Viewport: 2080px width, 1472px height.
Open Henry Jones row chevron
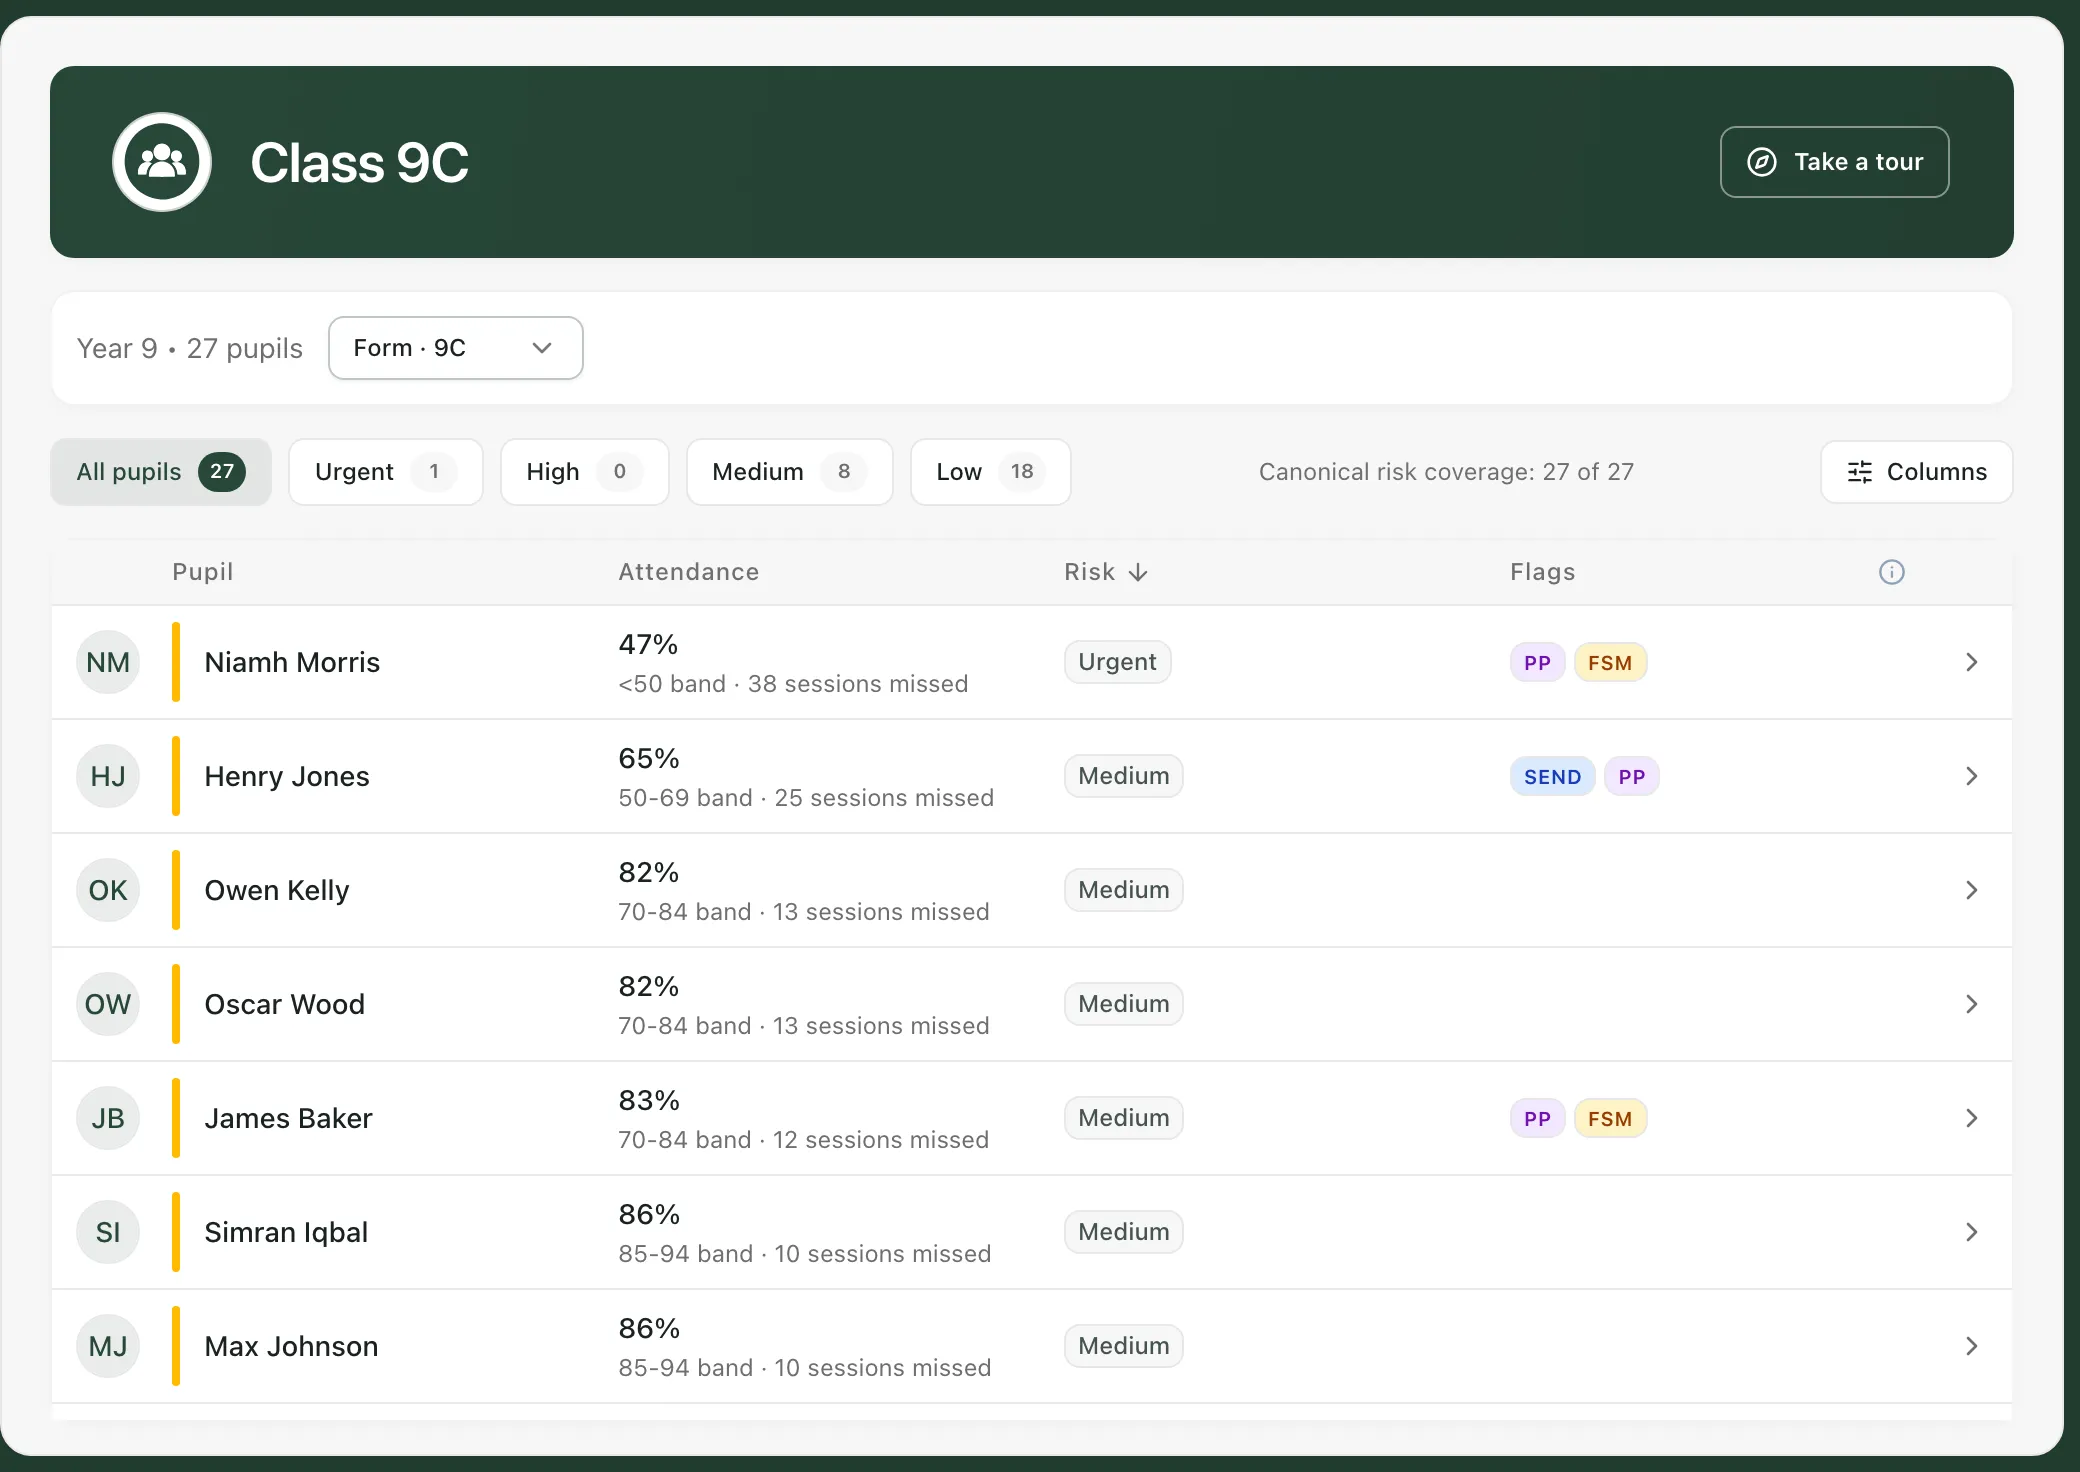pos(1972,776)
